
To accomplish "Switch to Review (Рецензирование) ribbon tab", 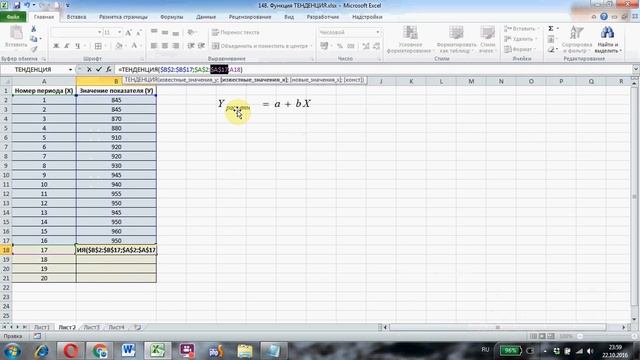I will click(x=250, y=17).
